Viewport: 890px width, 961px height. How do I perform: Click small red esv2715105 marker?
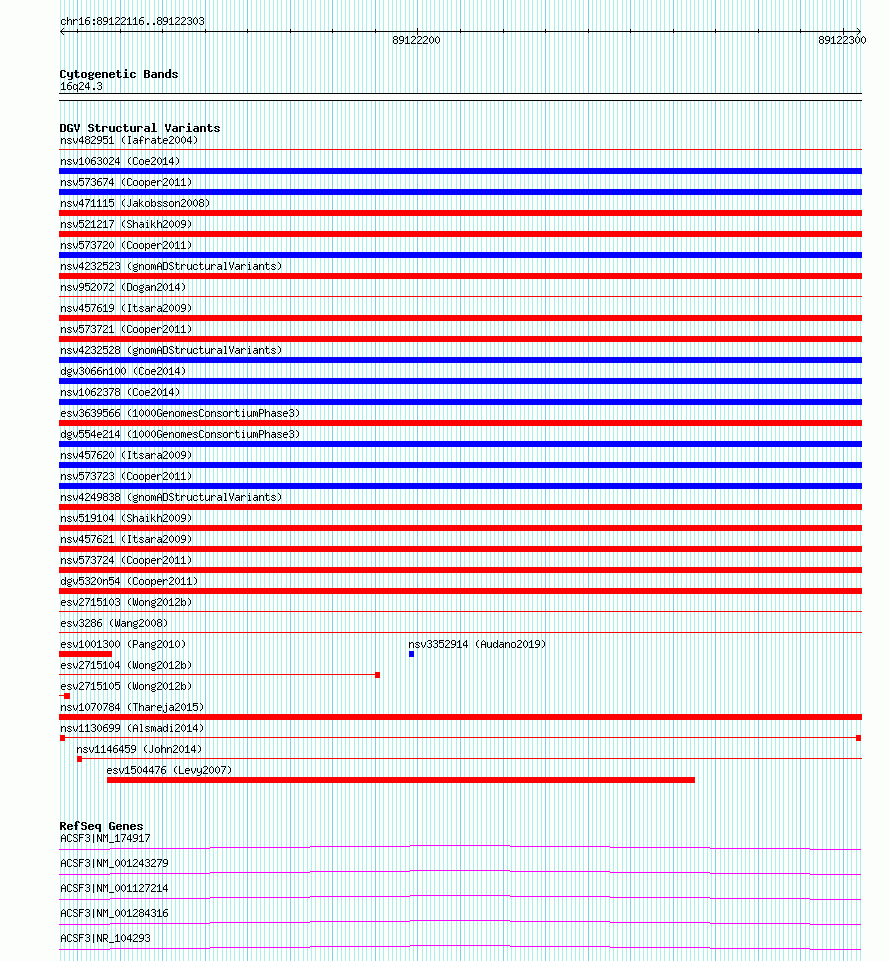pos(67,696)
